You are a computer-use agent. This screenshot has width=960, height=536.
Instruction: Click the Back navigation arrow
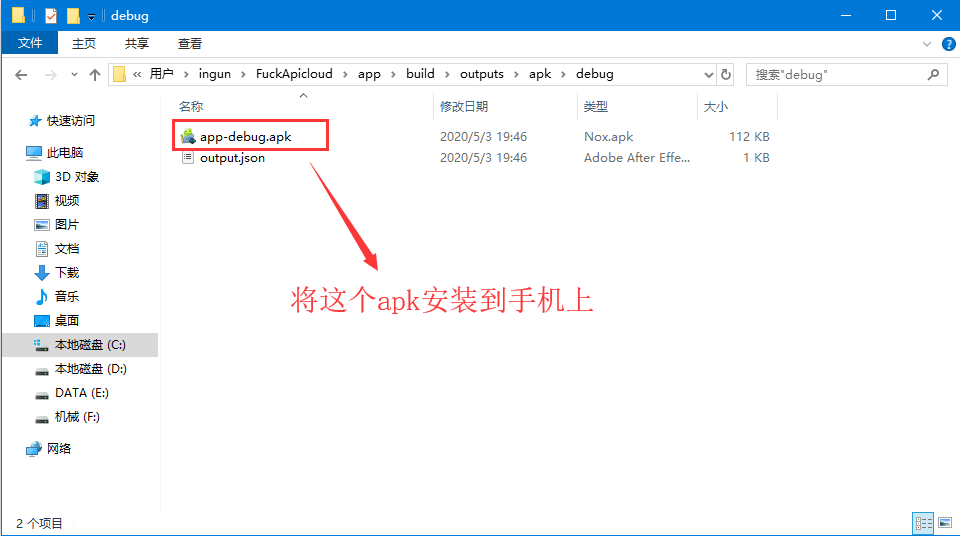click(x=21, y=74)
